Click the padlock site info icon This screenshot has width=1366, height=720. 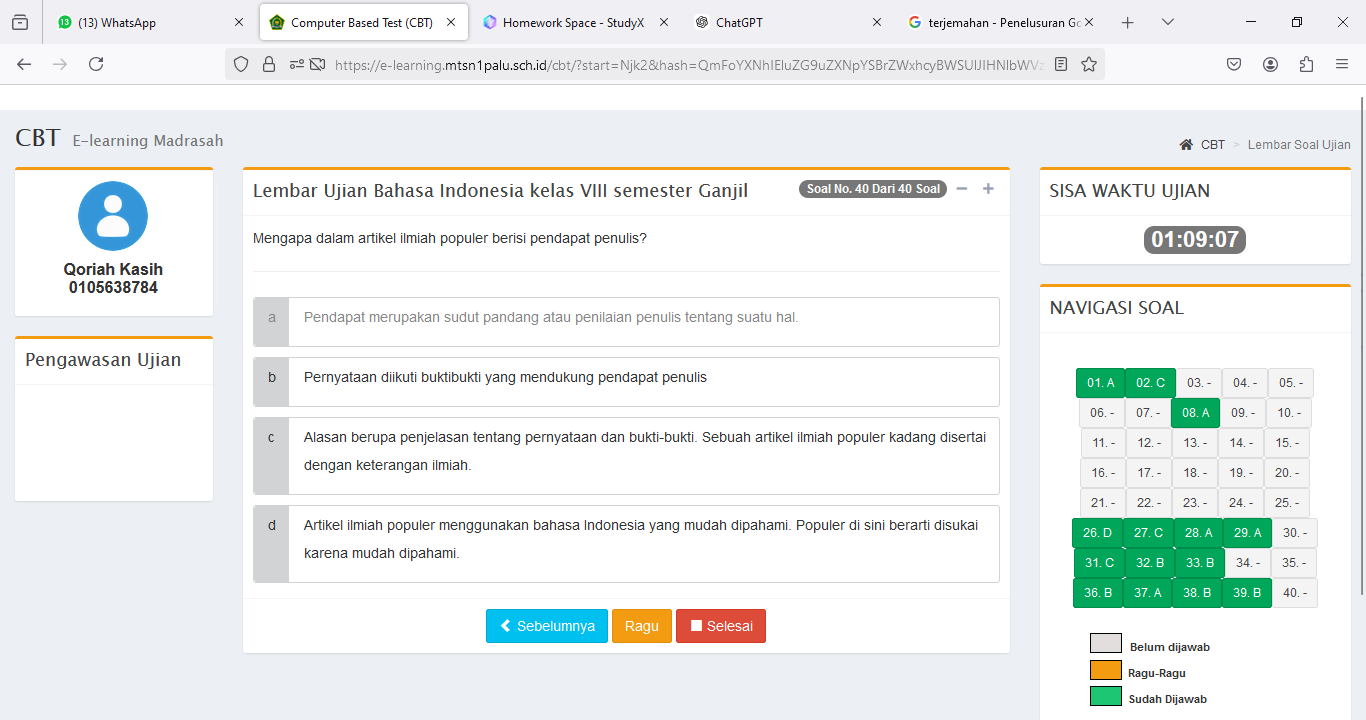tap(268, 64)
